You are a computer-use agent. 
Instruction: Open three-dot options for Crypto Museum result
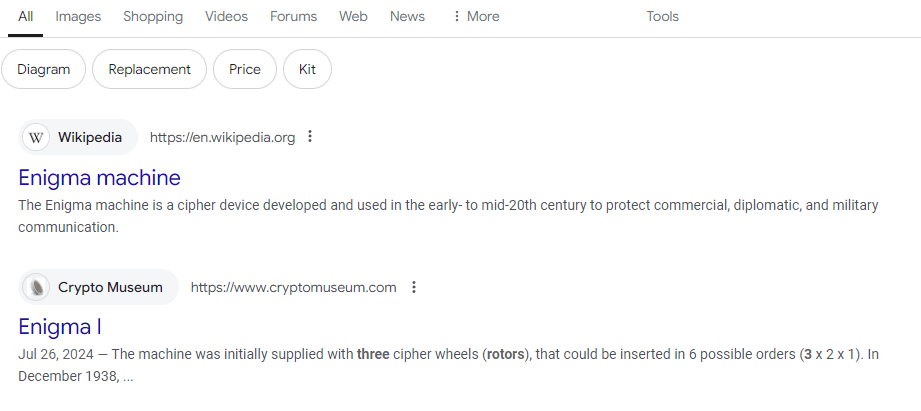point(414,287)
